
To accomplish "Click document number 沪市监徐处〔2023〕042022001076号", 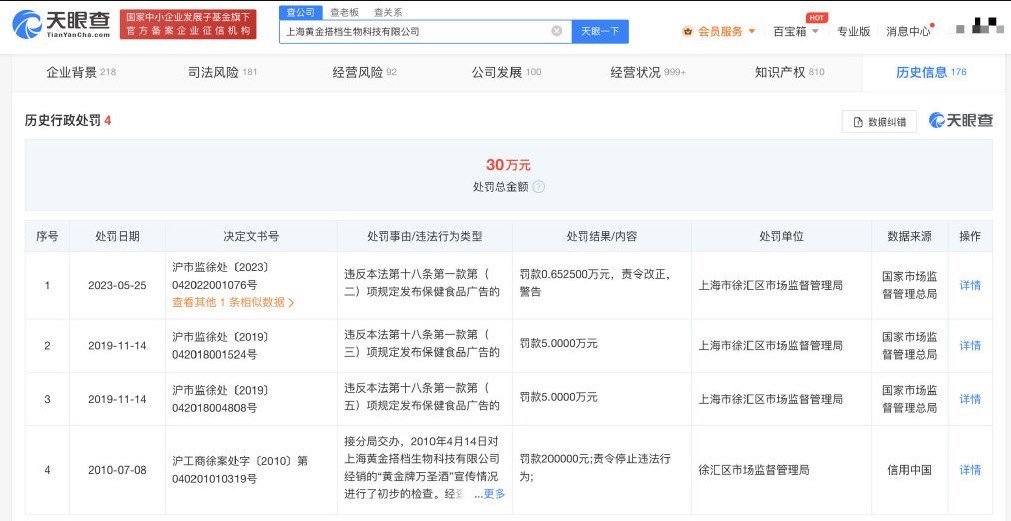I will [x=221, y=275].
